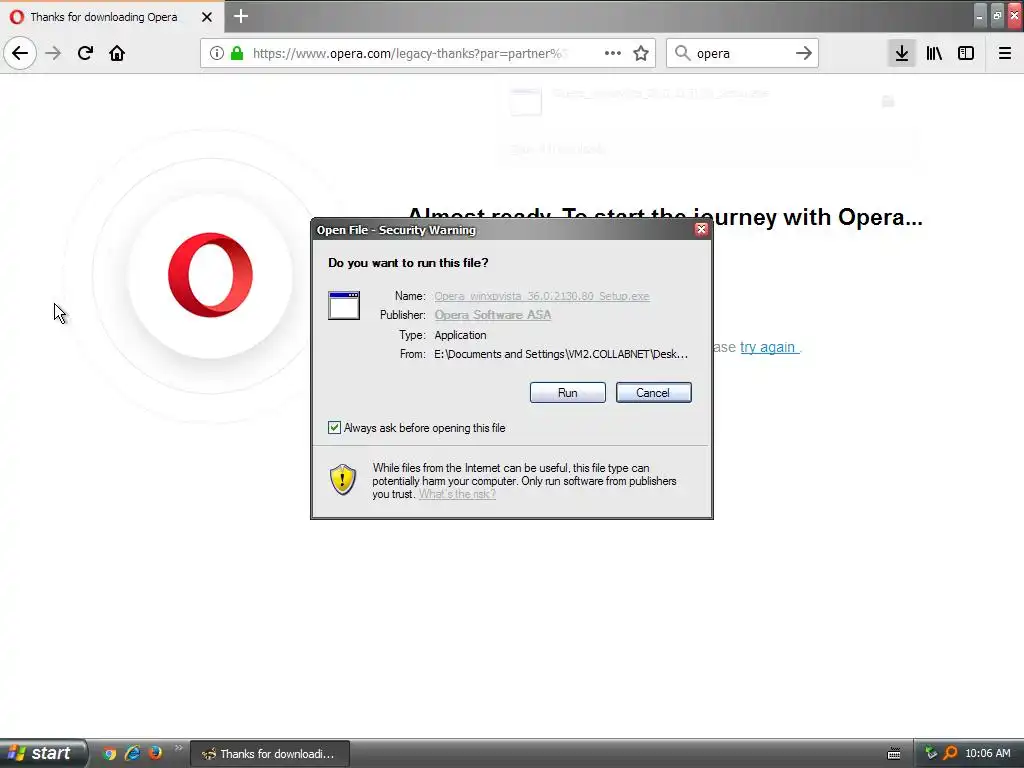Close the 'Thanks for downloading Opera' tab
The width and height of the screenshot is (1024, 768).
(207, 17)
